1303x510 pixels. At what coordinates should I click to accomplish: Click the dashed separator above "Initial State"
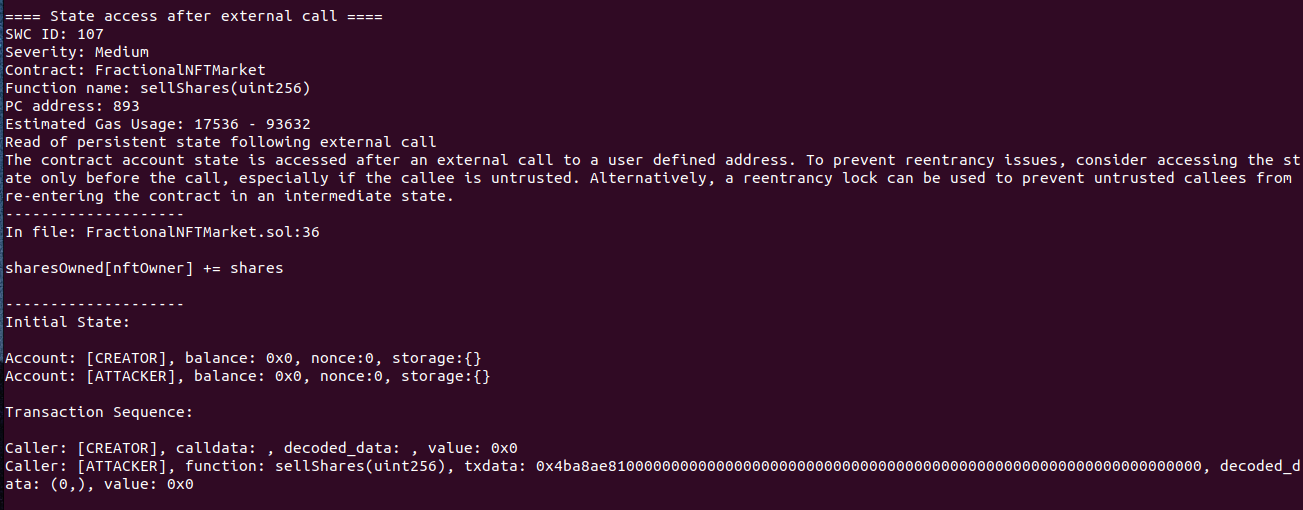94,304
